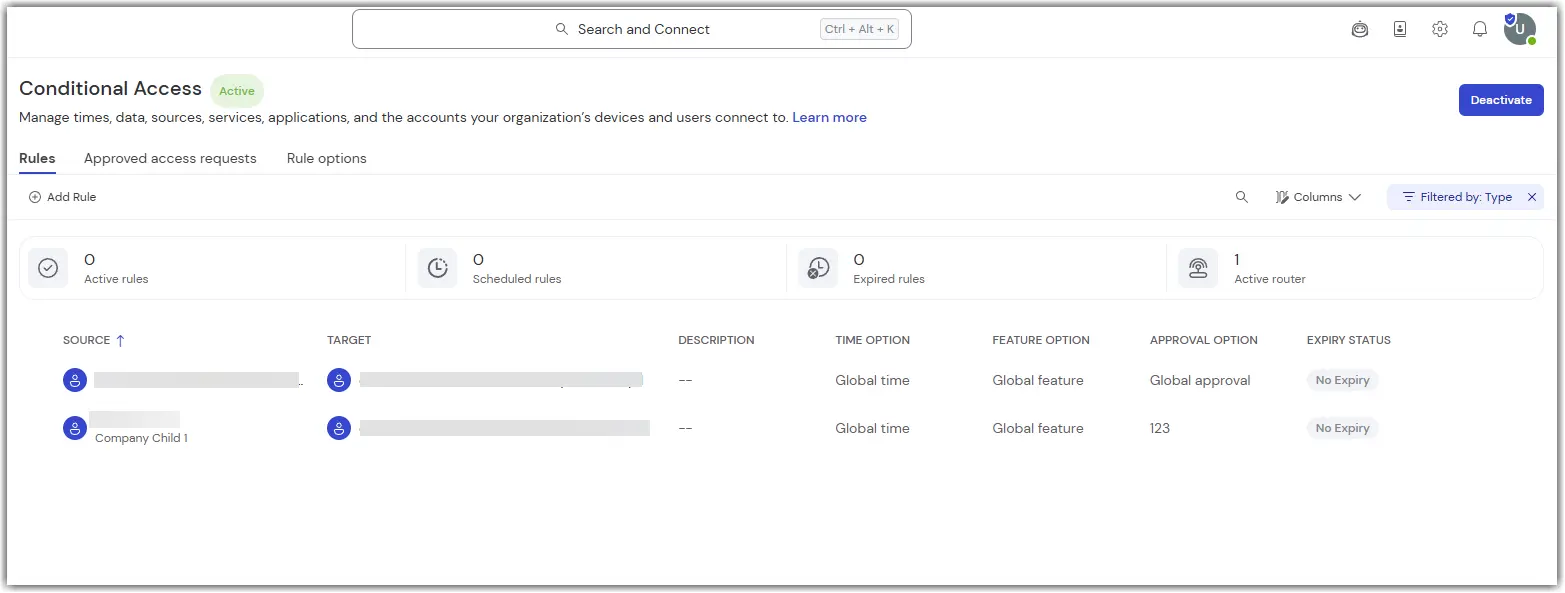Clear the Filtered by Type filter

coord(1531,197)
